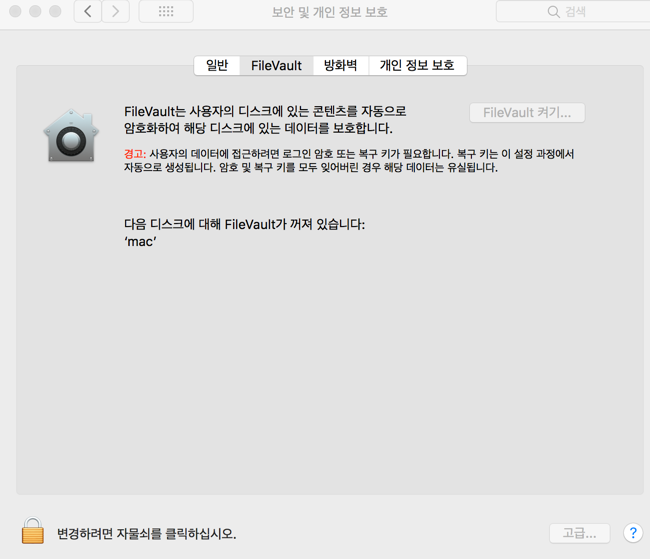Image resolution: width=650 pixels, height=559 pixels.
Task: Click the red 경고: warning label
Action: pos(135,154)
